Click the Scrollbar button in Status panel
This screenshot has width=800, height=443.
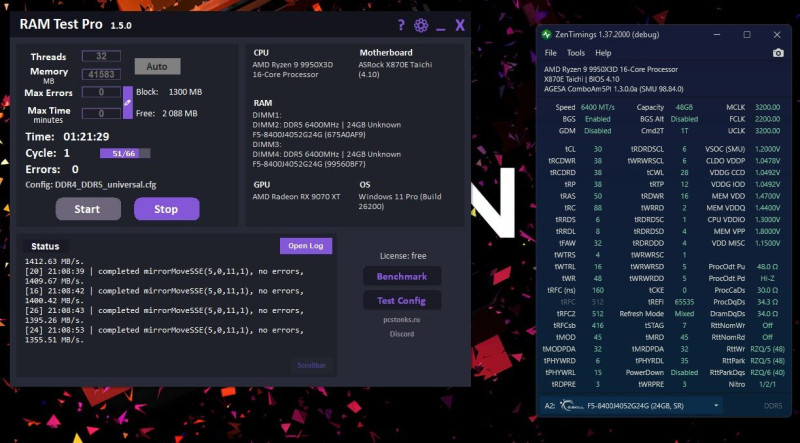click(312, 365)
